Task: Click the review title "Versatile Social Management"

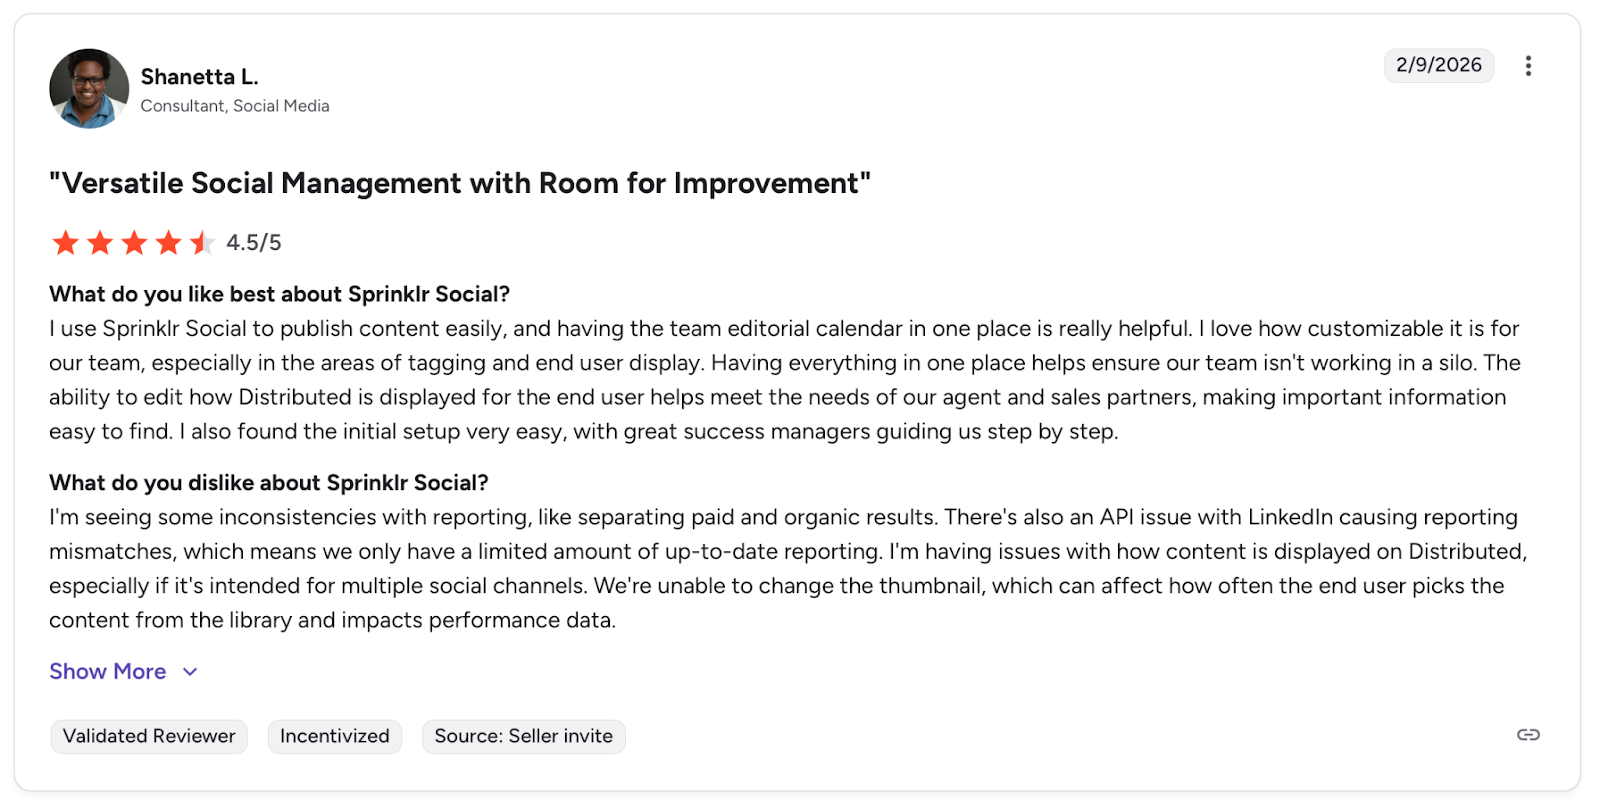Action: (460, 184)
